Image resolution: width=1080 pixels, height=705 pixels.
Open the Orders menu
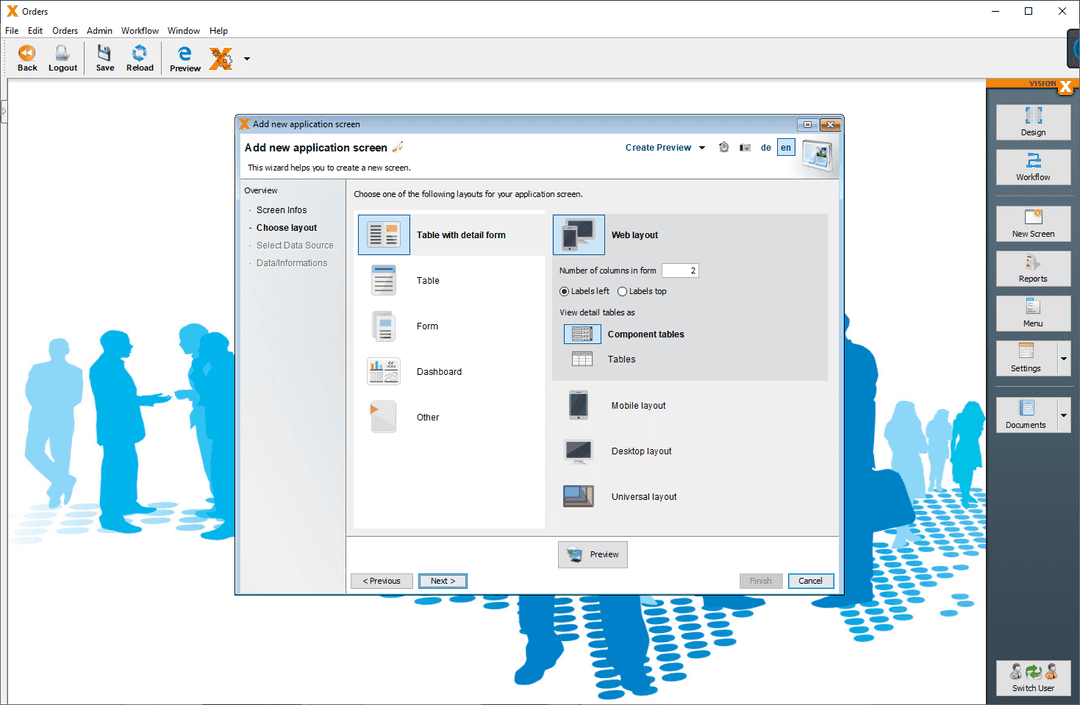coord(64,30)
